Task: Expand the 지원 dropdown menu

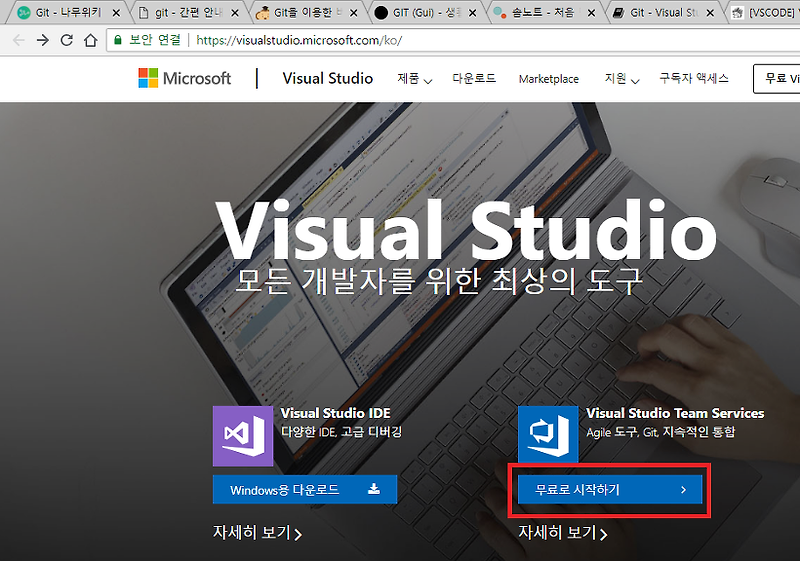Action: (x=621, y=79)
